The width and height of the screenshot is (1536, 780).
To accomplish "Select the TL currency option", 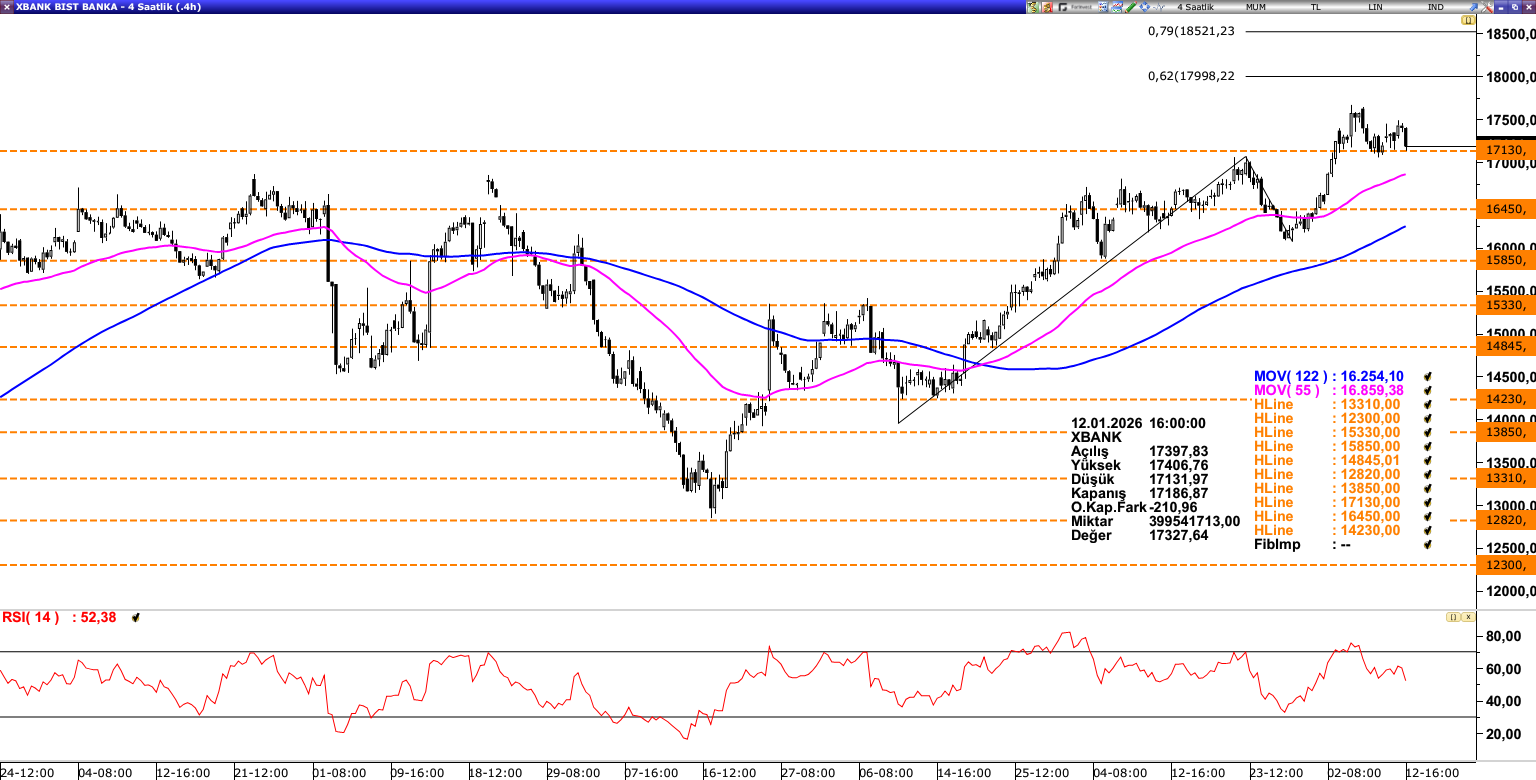I will [x=1315, y=7].
